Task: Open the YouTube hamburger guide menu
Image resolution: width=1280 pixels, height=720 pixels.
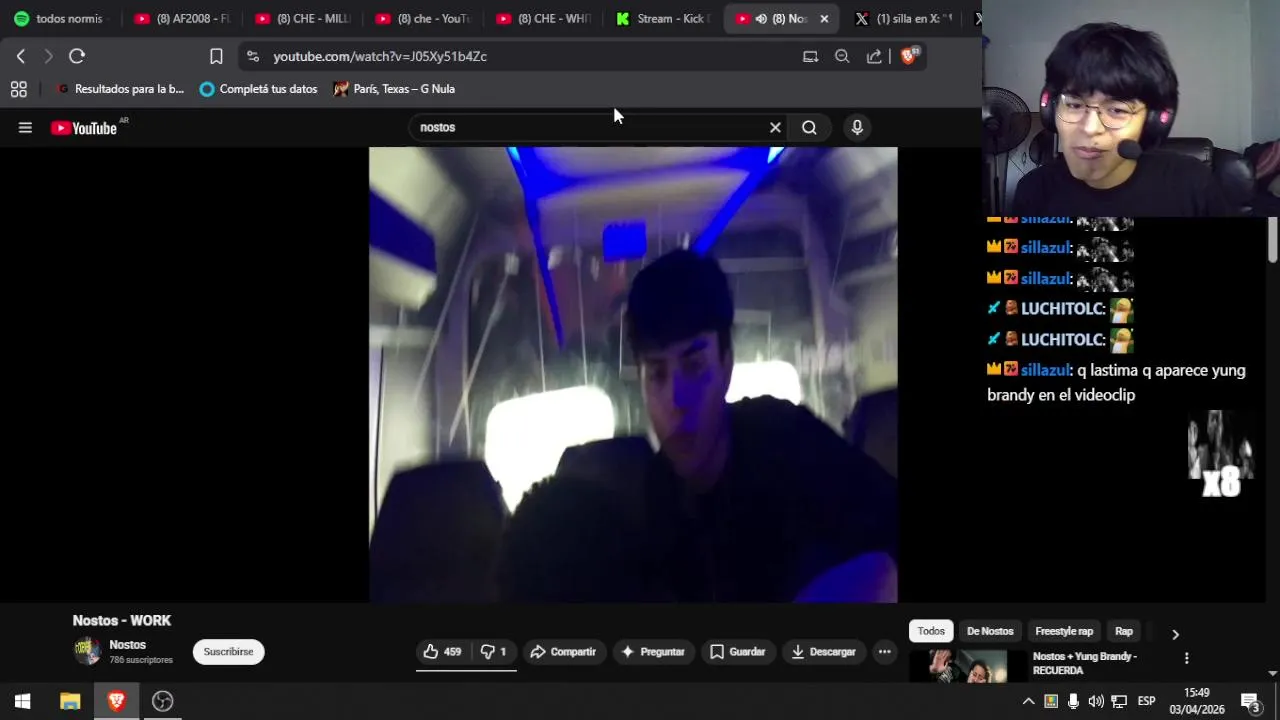Action: click(25, 127)
